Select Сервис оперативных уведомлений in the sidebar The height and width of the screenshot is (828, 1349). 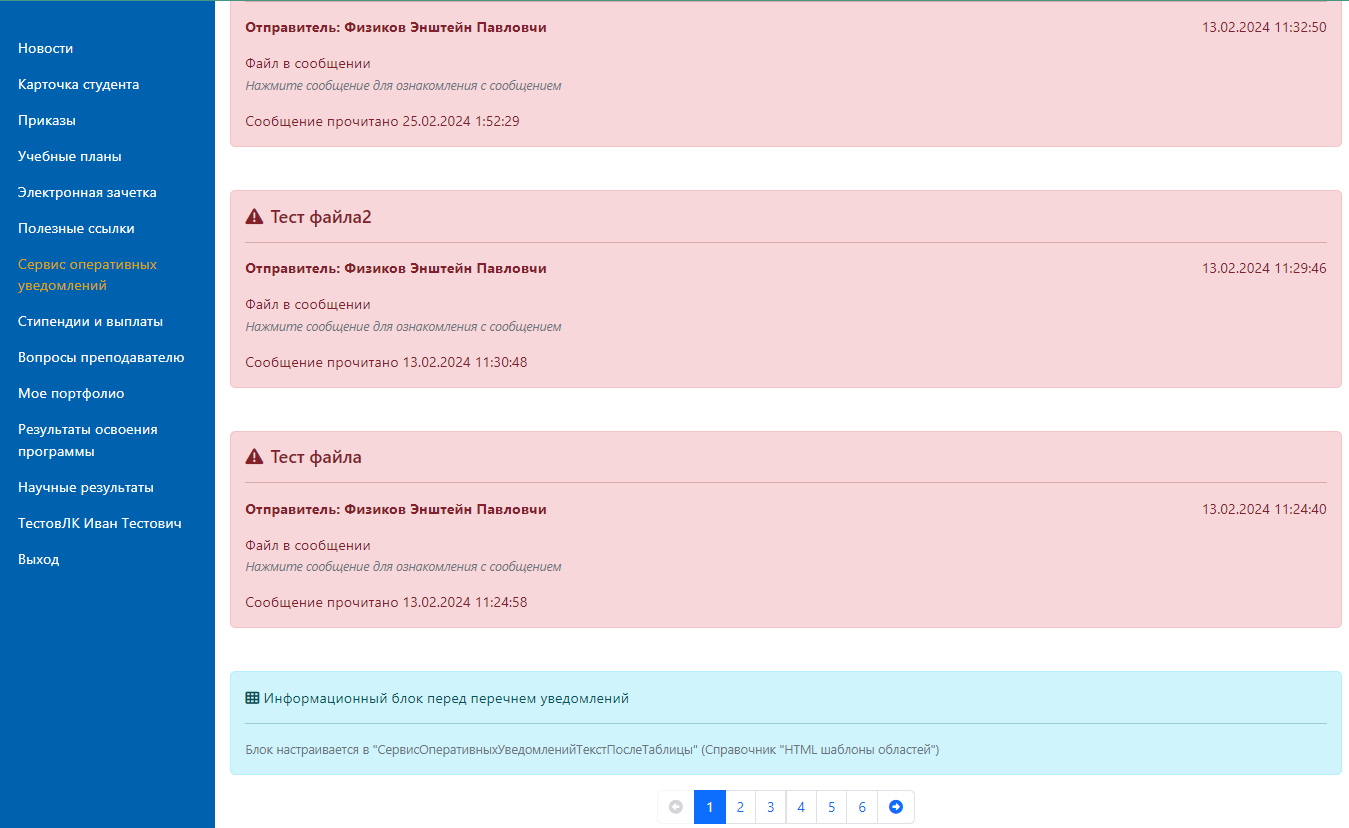click(87, 275)
